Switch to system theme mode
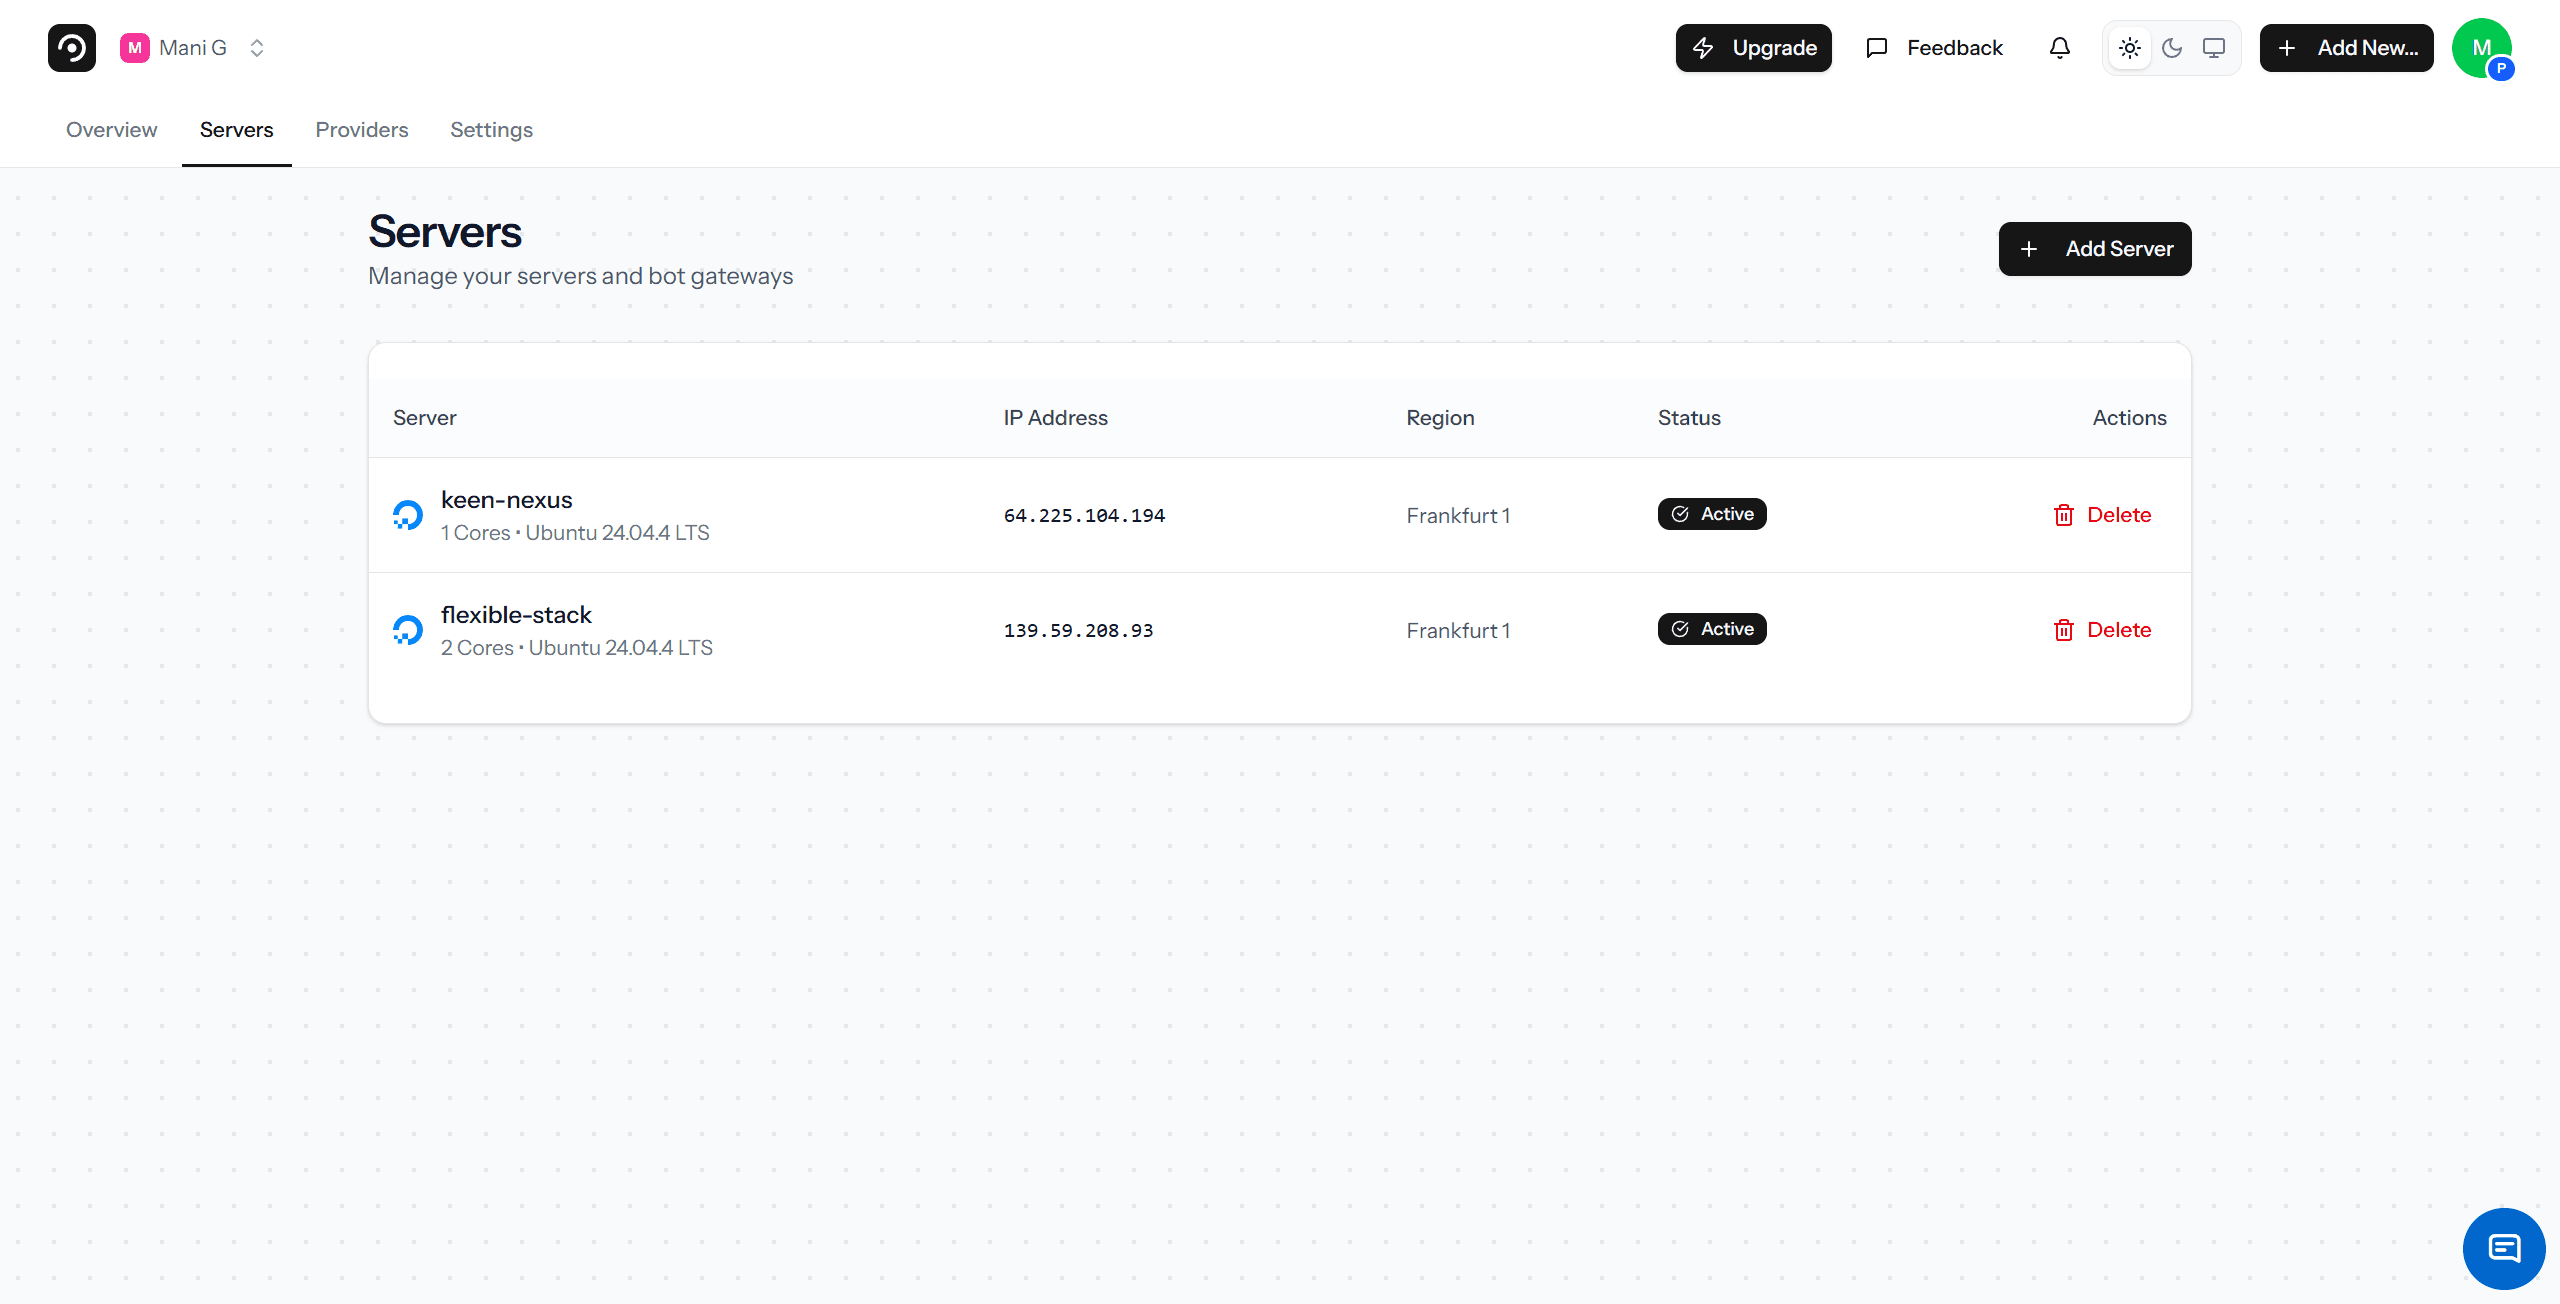Screen dimensions: 2560x1304 [2214, 47]
